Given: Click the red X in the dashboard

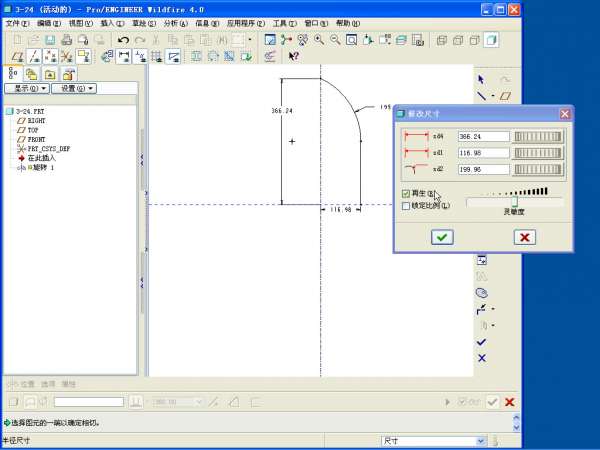Looking at the screenshot, I should click(x=510, y=402).
